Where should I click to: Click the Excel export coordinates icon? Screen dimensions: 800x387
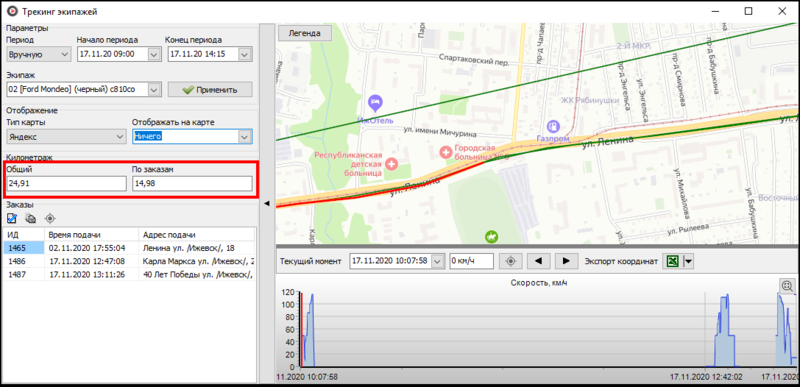point(673,261)
